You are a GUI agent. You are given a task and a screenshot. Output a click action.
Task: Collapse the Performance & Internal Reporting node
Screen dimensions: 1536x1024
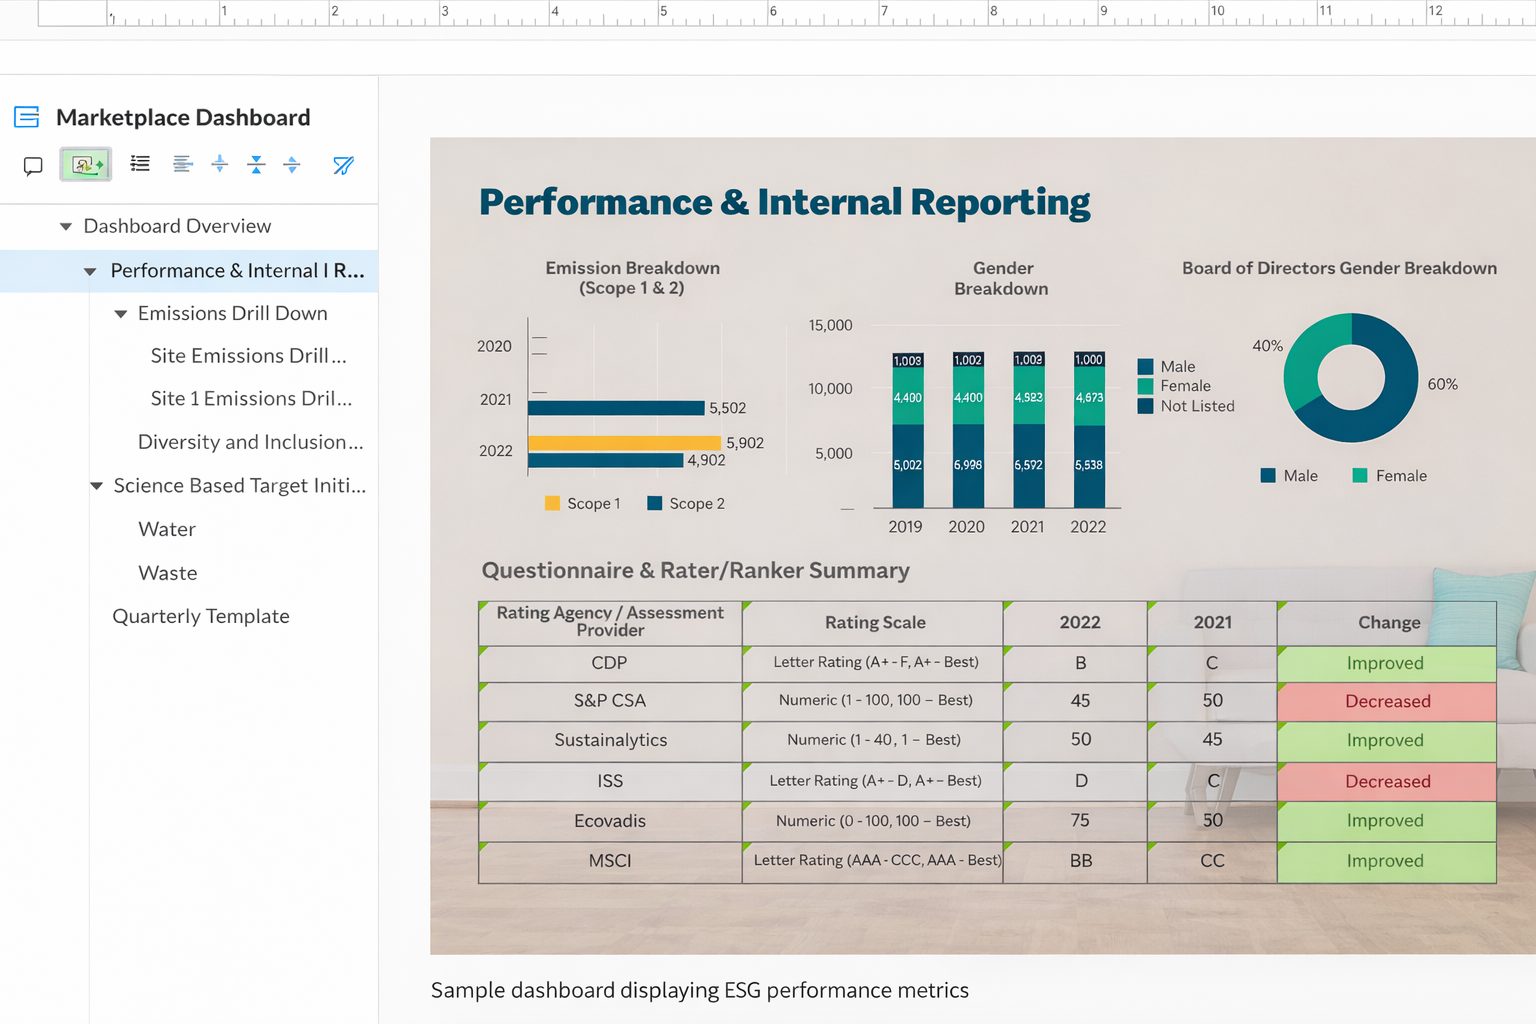(x=90, y=271)
